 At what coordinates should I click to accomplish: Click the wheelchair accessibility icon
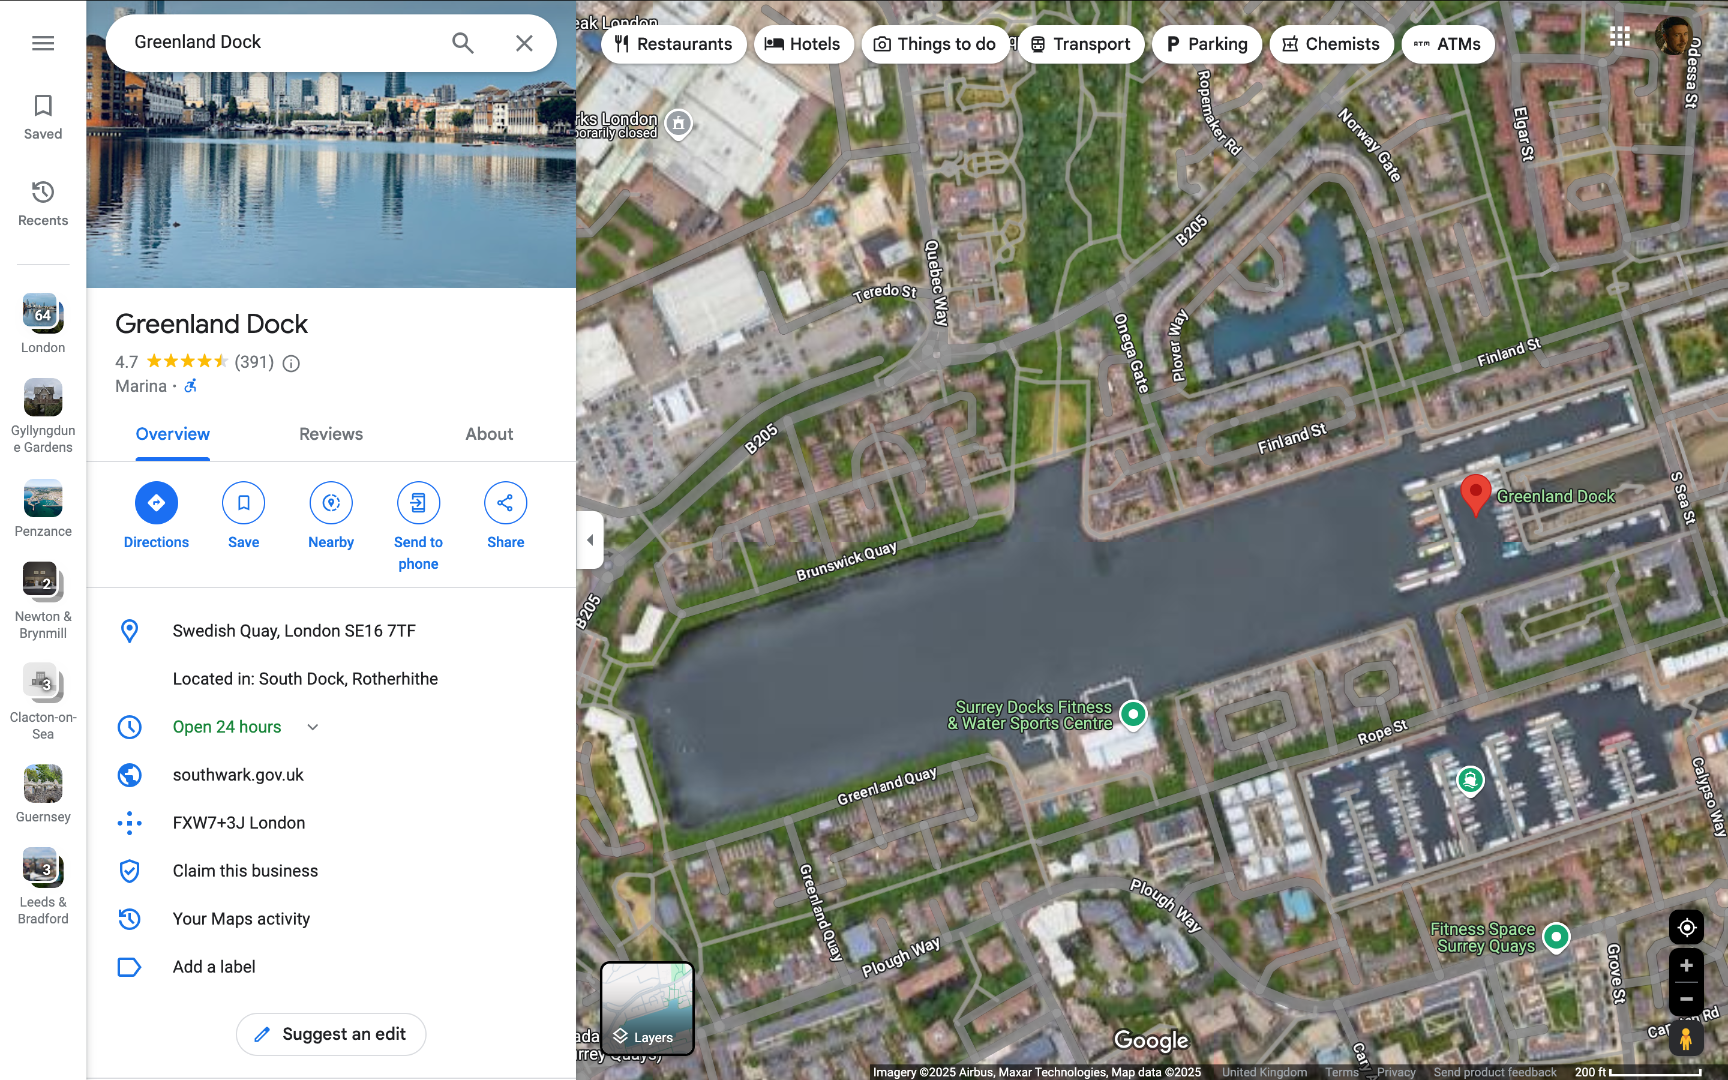pos(190,386)
